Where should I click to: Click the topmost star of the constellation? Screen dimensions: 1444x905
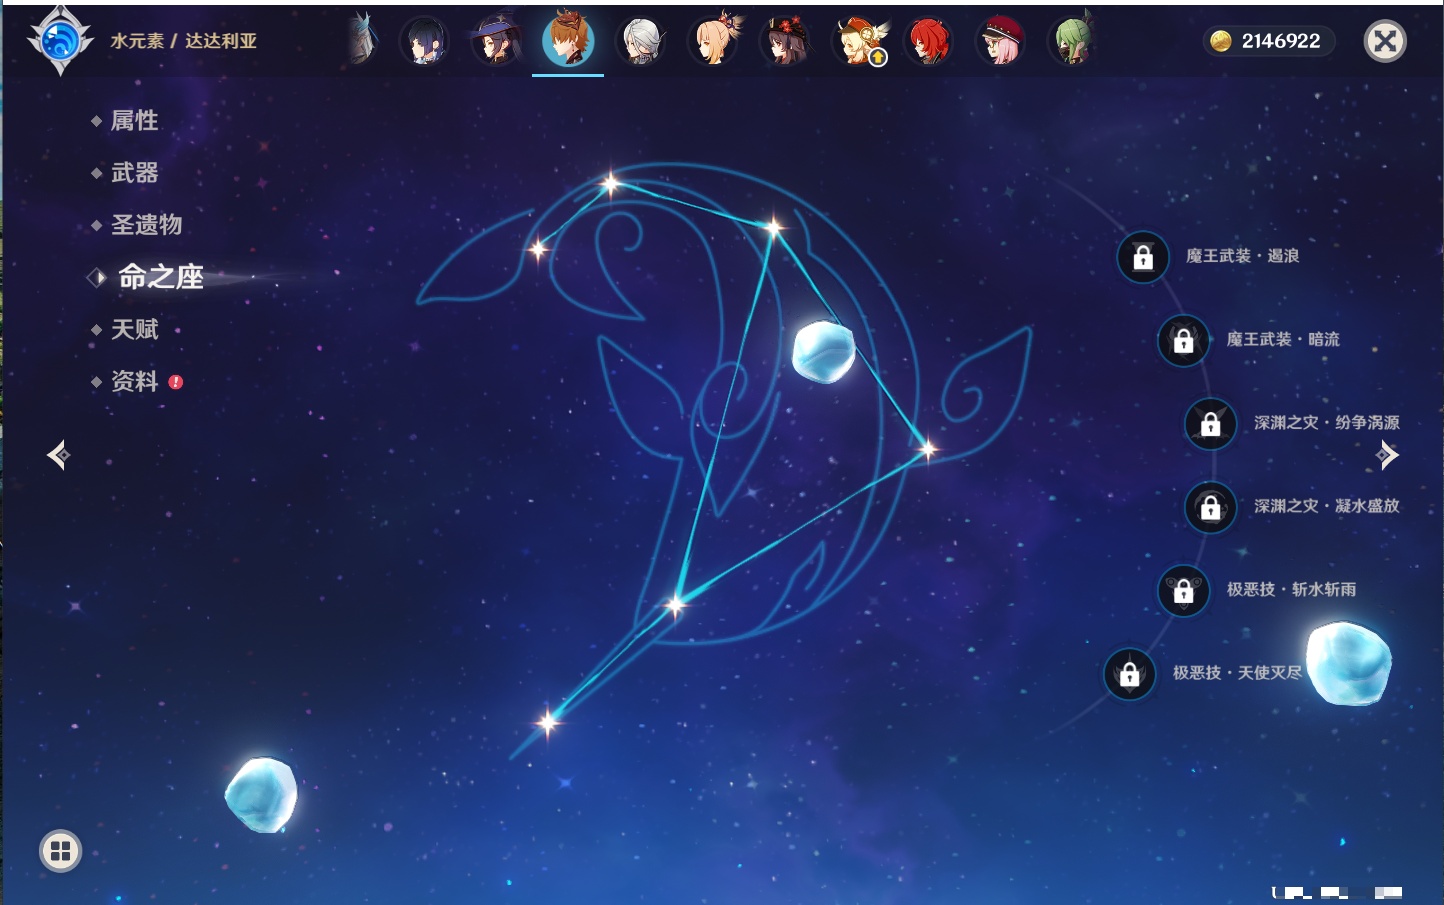click(610, 183)
